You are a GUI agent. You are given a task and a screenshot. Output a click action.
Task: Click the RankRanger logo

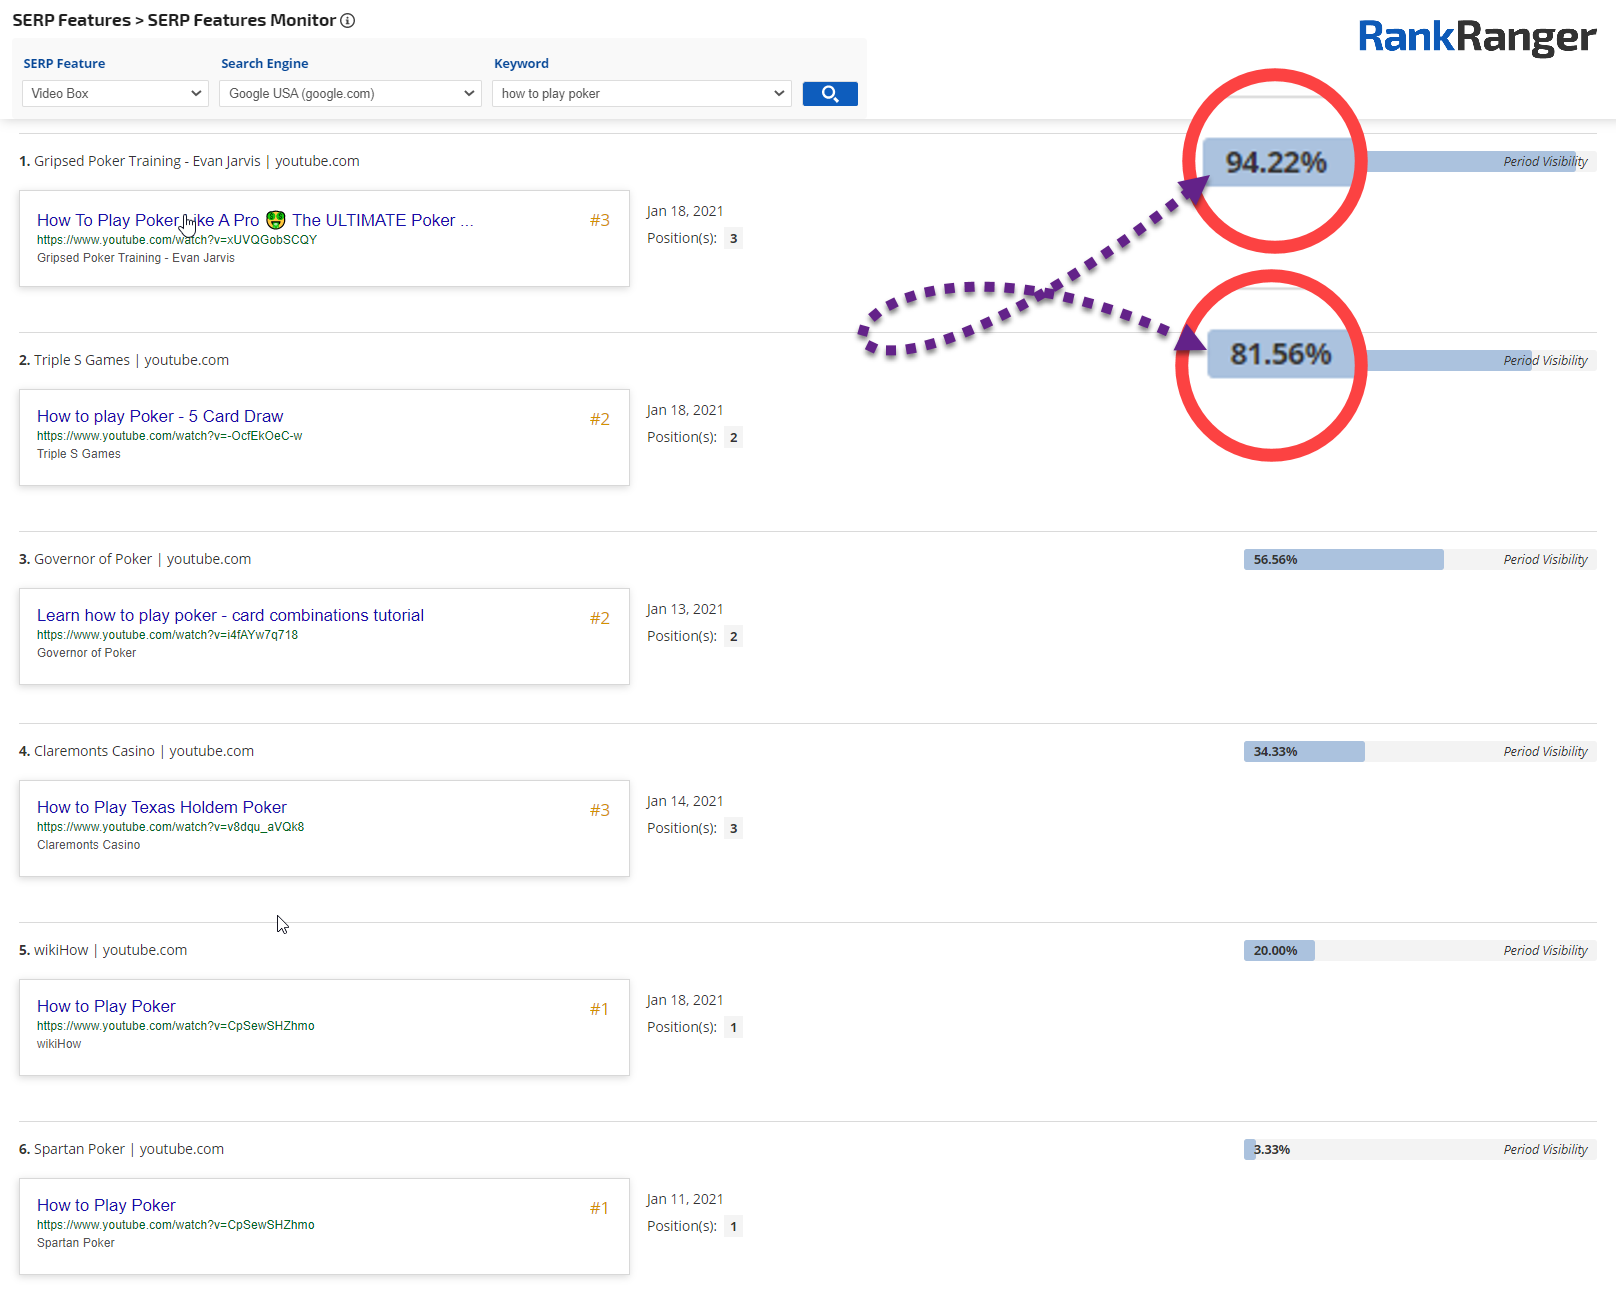(x=1477, y=37)
